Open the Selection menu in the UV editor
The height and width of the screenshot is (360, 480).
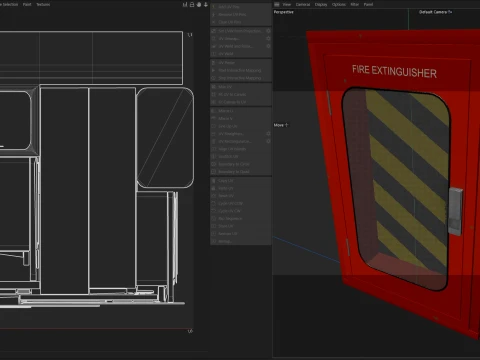[x=9, y=4]
